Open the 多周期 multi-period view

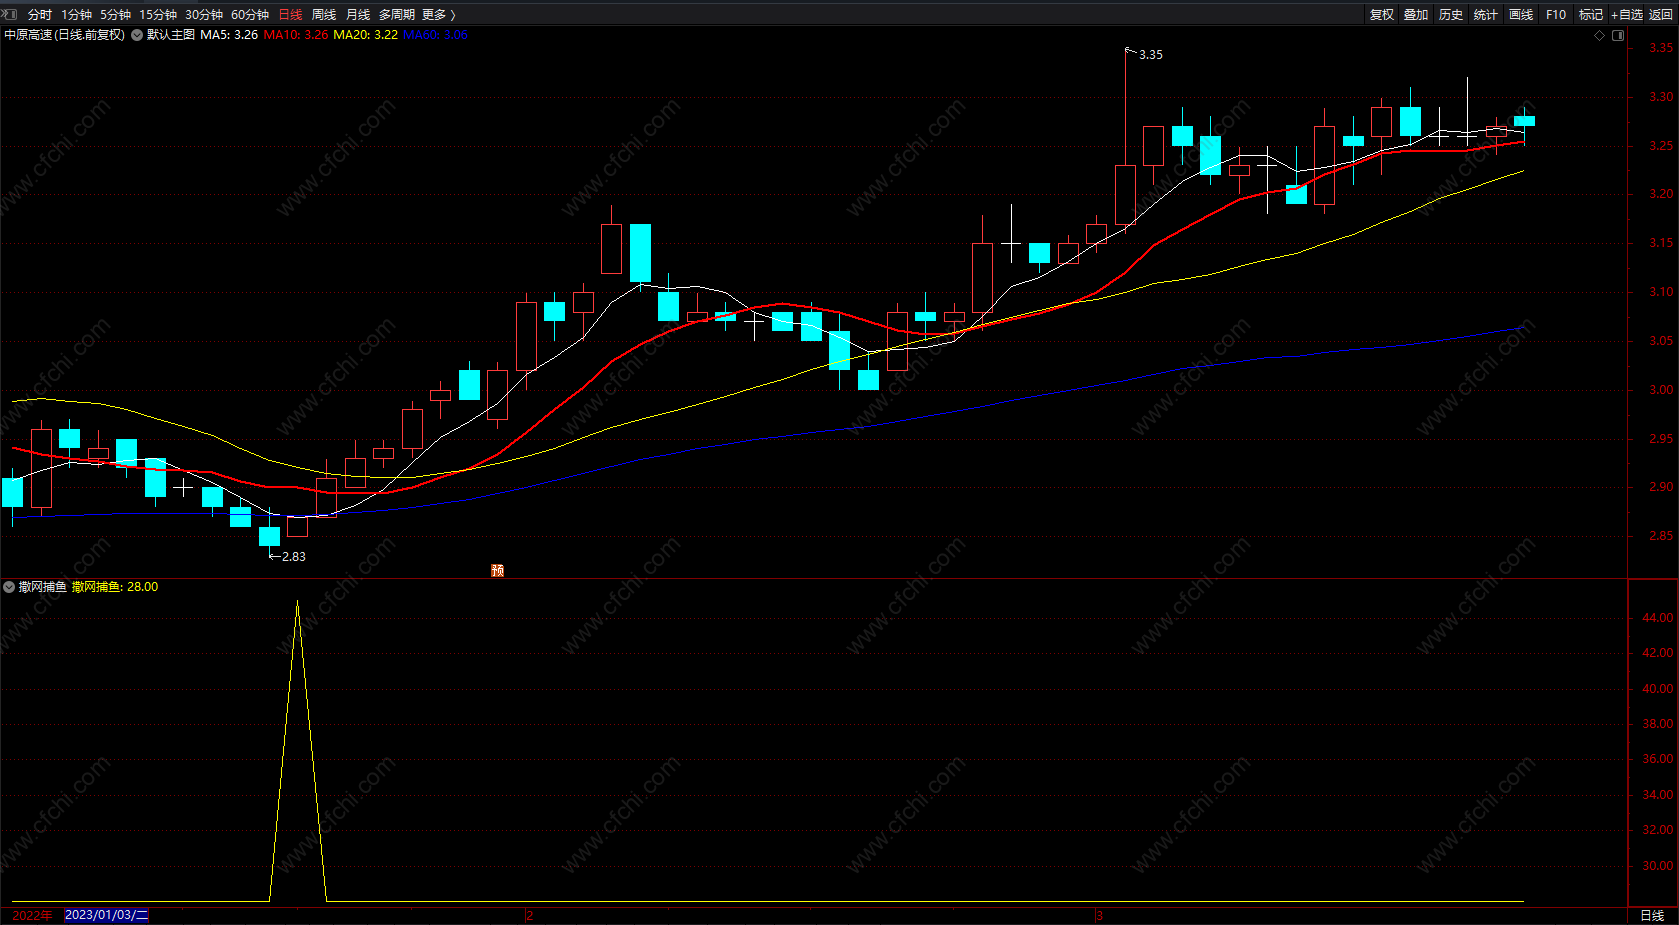397,15
